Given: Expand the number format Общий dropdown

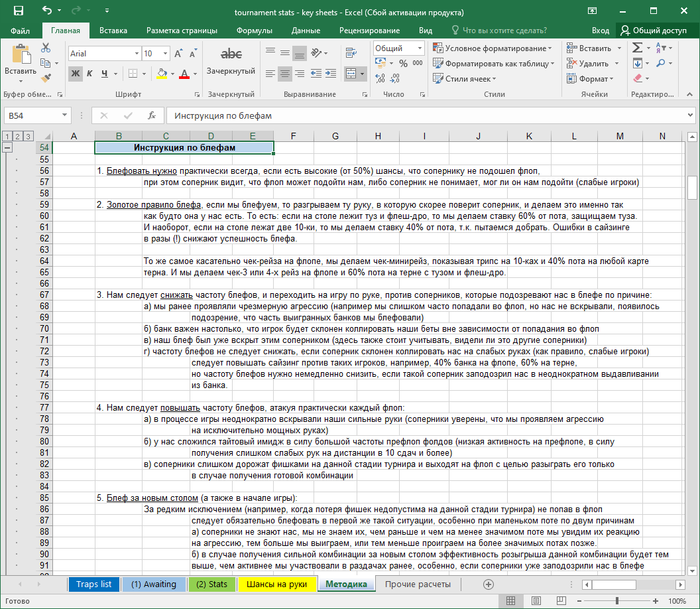Looking at the screenshot, I should click(x=420, y=48).
